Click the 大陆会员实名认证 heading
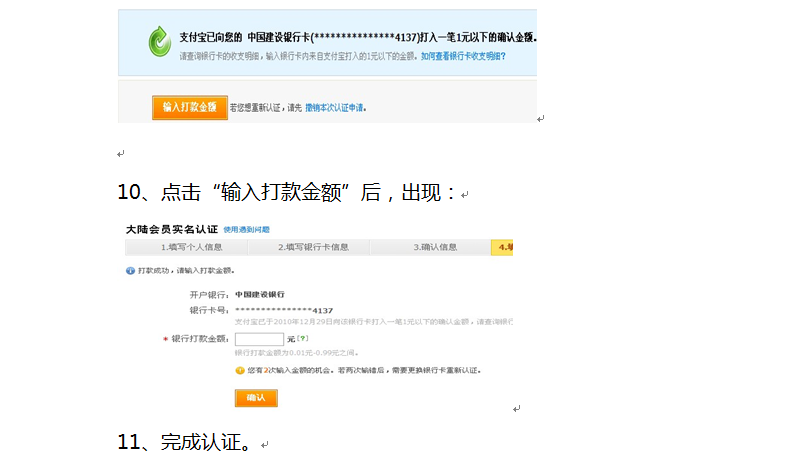The image size is (789, 458). click(x=171, y=230)
